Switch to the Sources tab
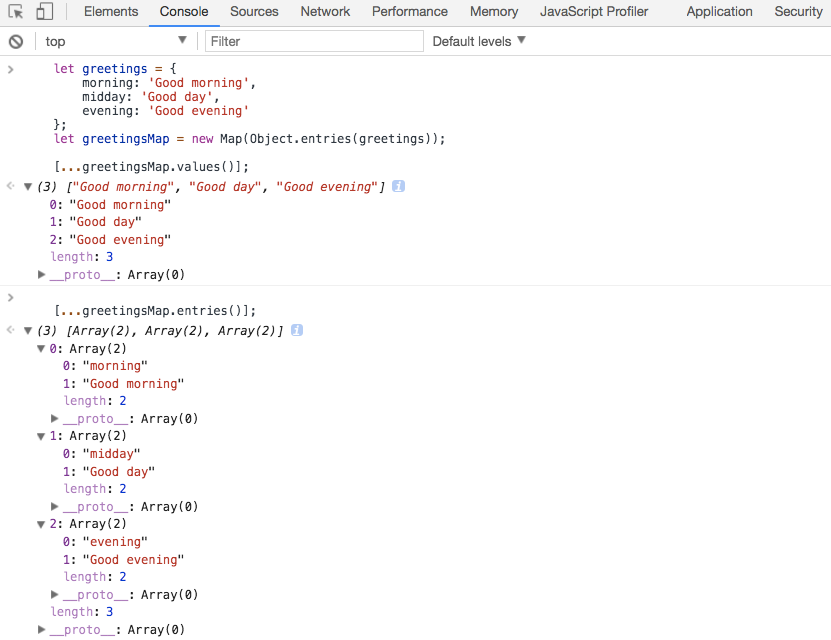 click(x=254, y=12)
